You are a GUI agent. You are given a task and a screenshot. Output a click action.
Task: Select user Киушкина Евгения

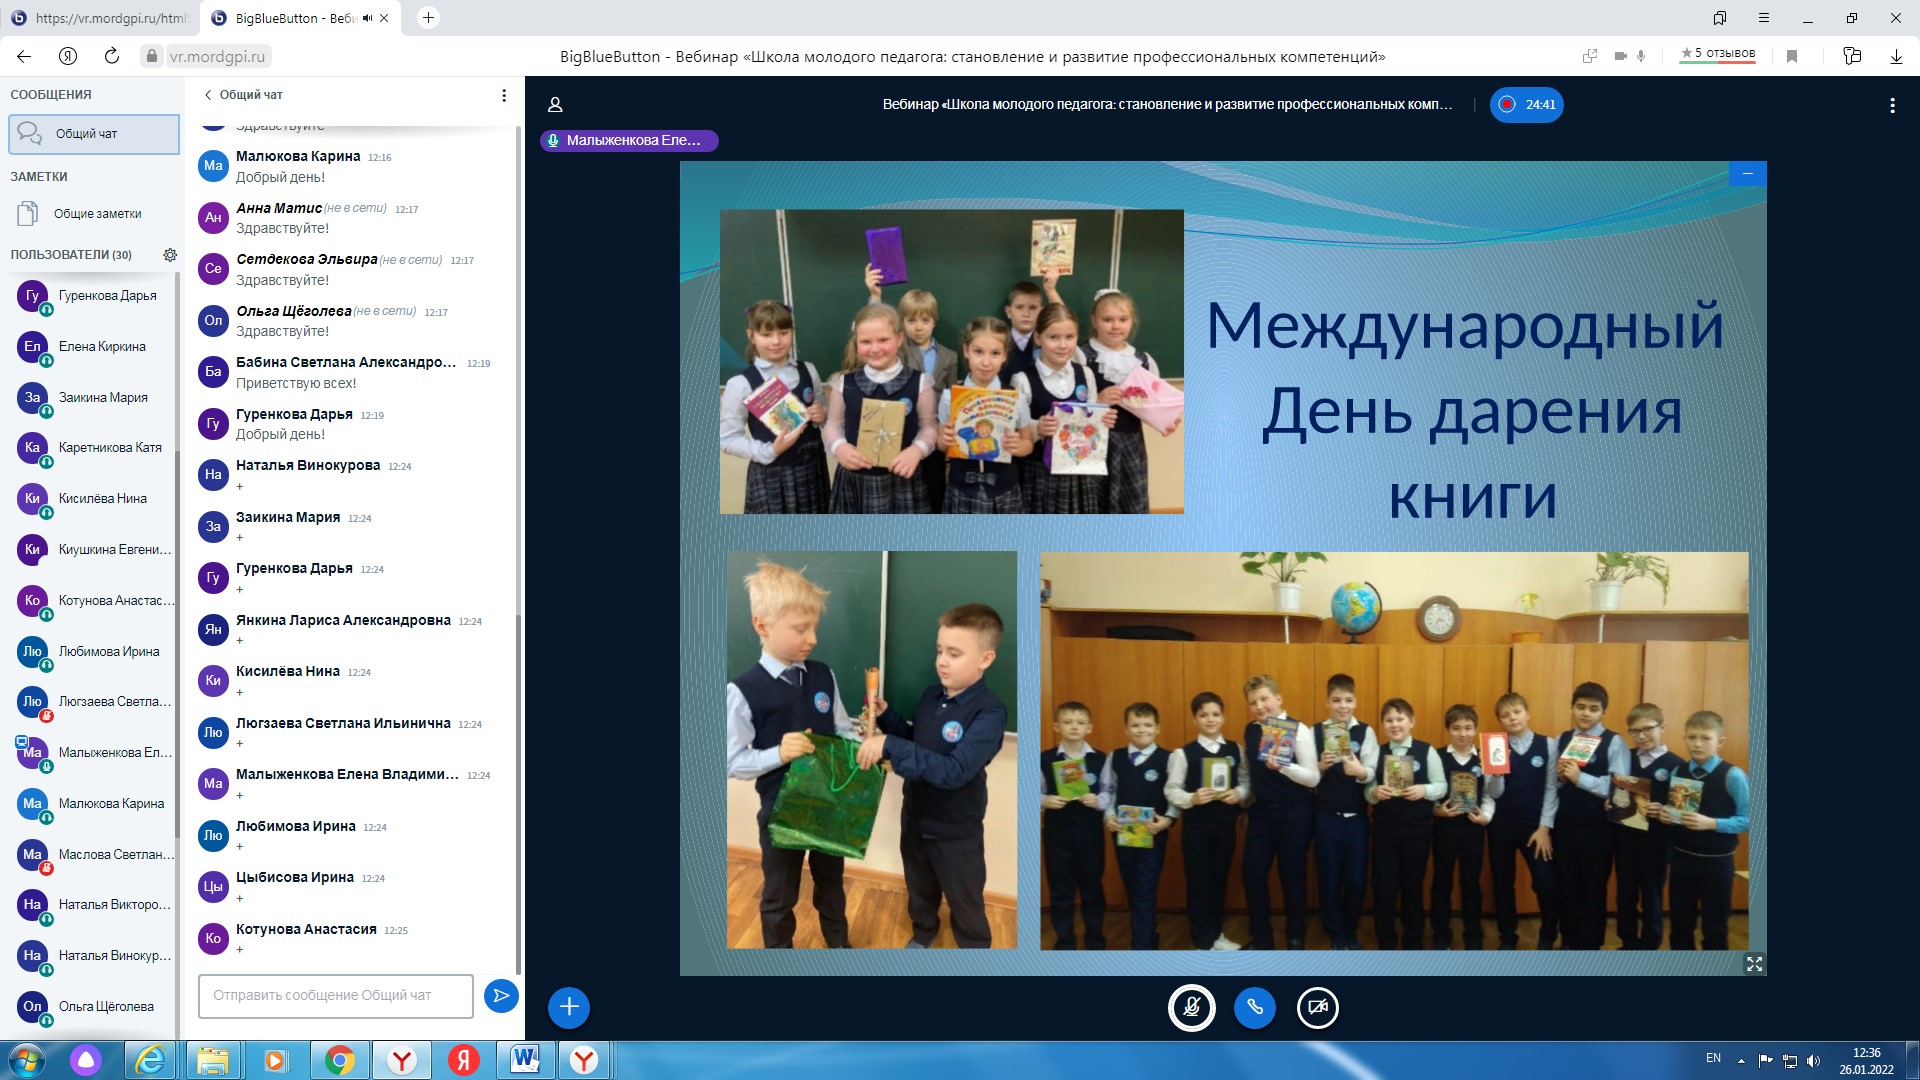(x=94, y=550)
